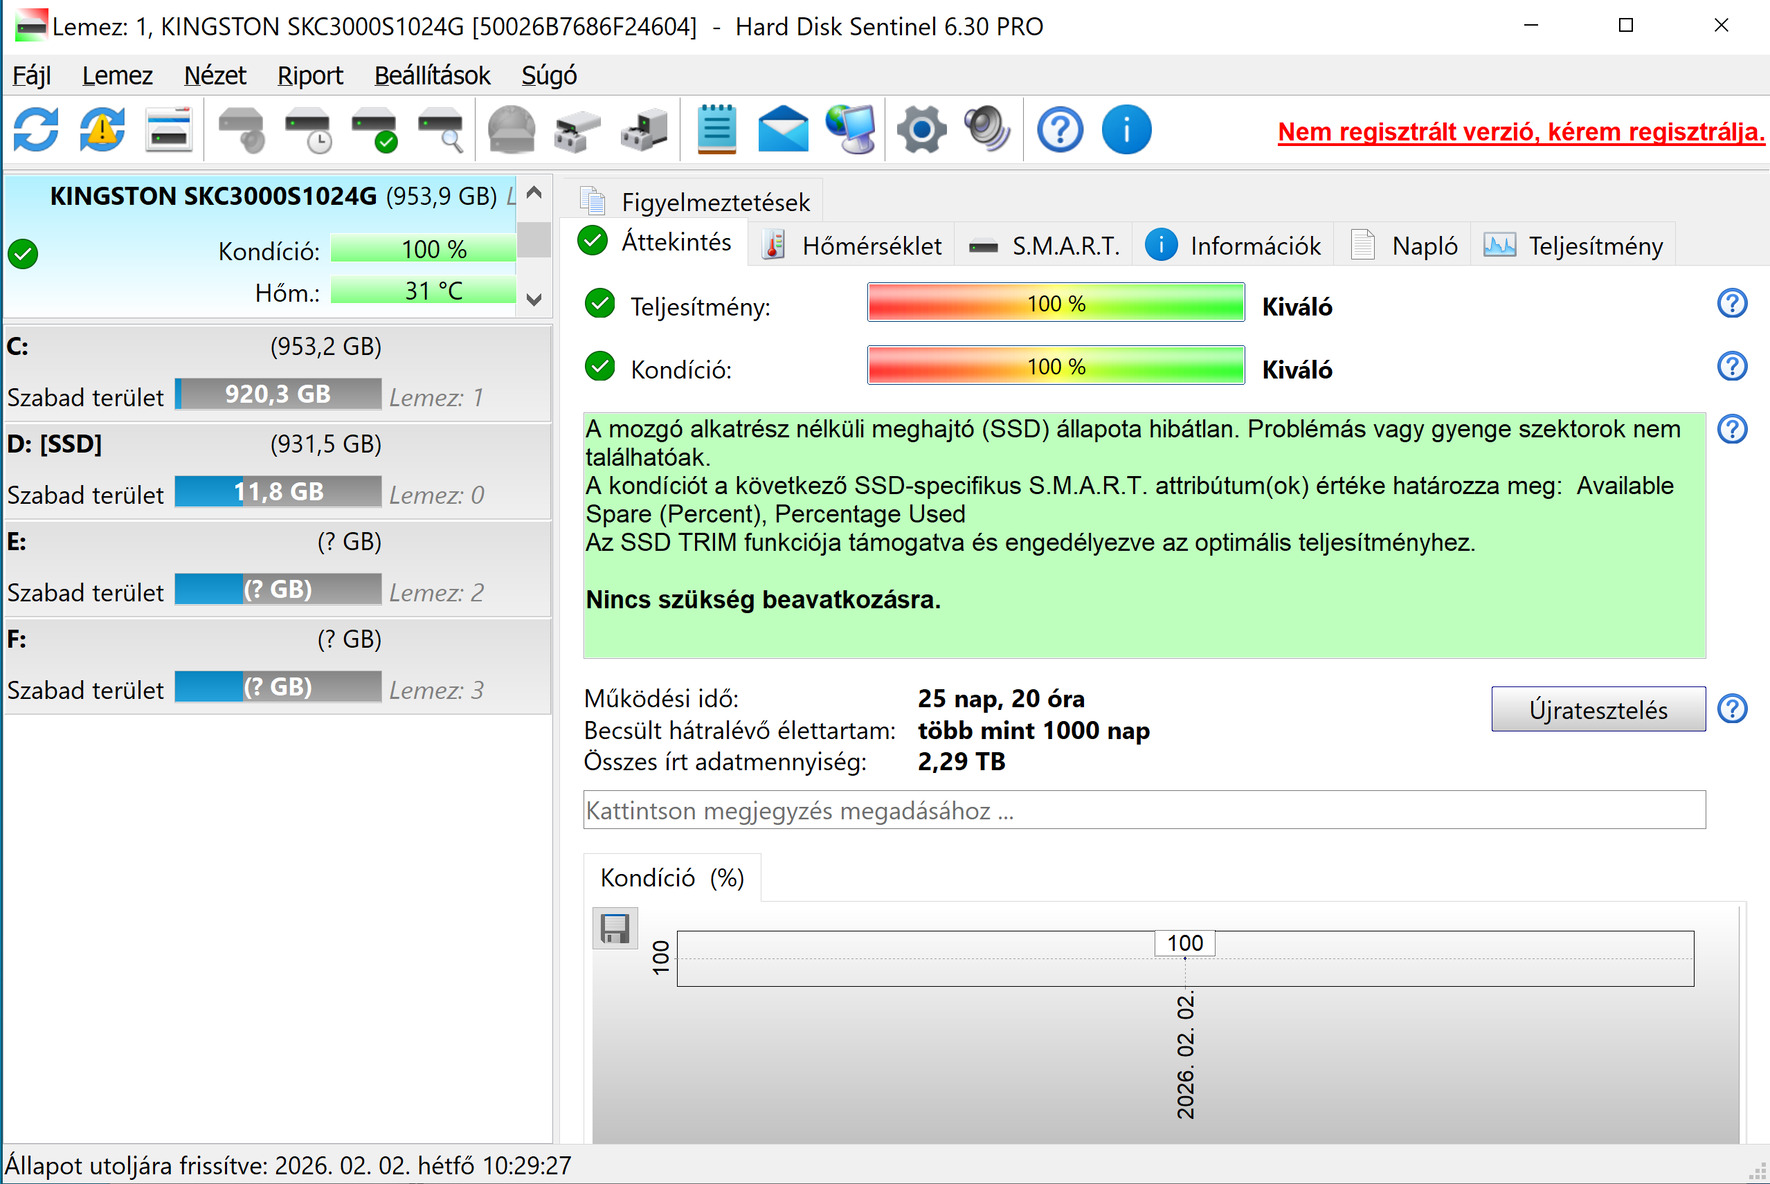Open the question mark help toolbar icon
The image size is (1770, 1184).
point(1060,130)
